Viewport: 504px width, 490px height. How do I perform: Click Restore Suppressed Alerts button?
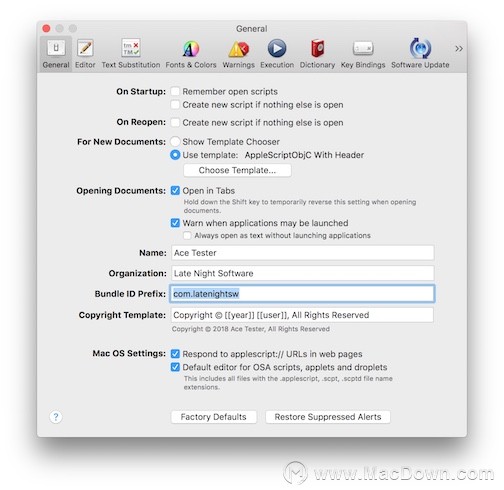point(328,417)
